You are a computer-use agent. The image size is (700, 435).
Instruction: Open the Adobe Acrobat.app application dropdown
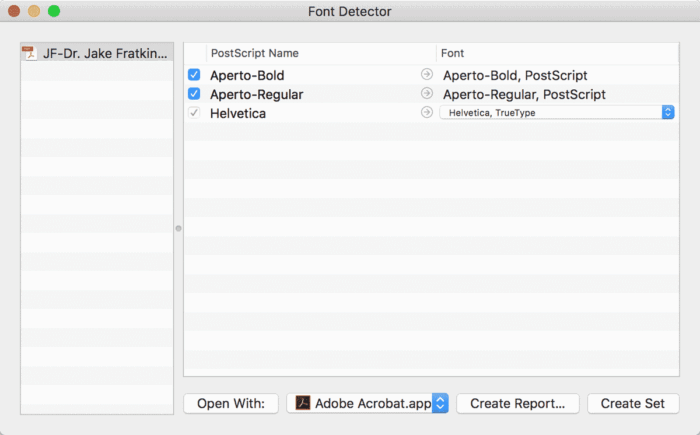coord(367,403)
